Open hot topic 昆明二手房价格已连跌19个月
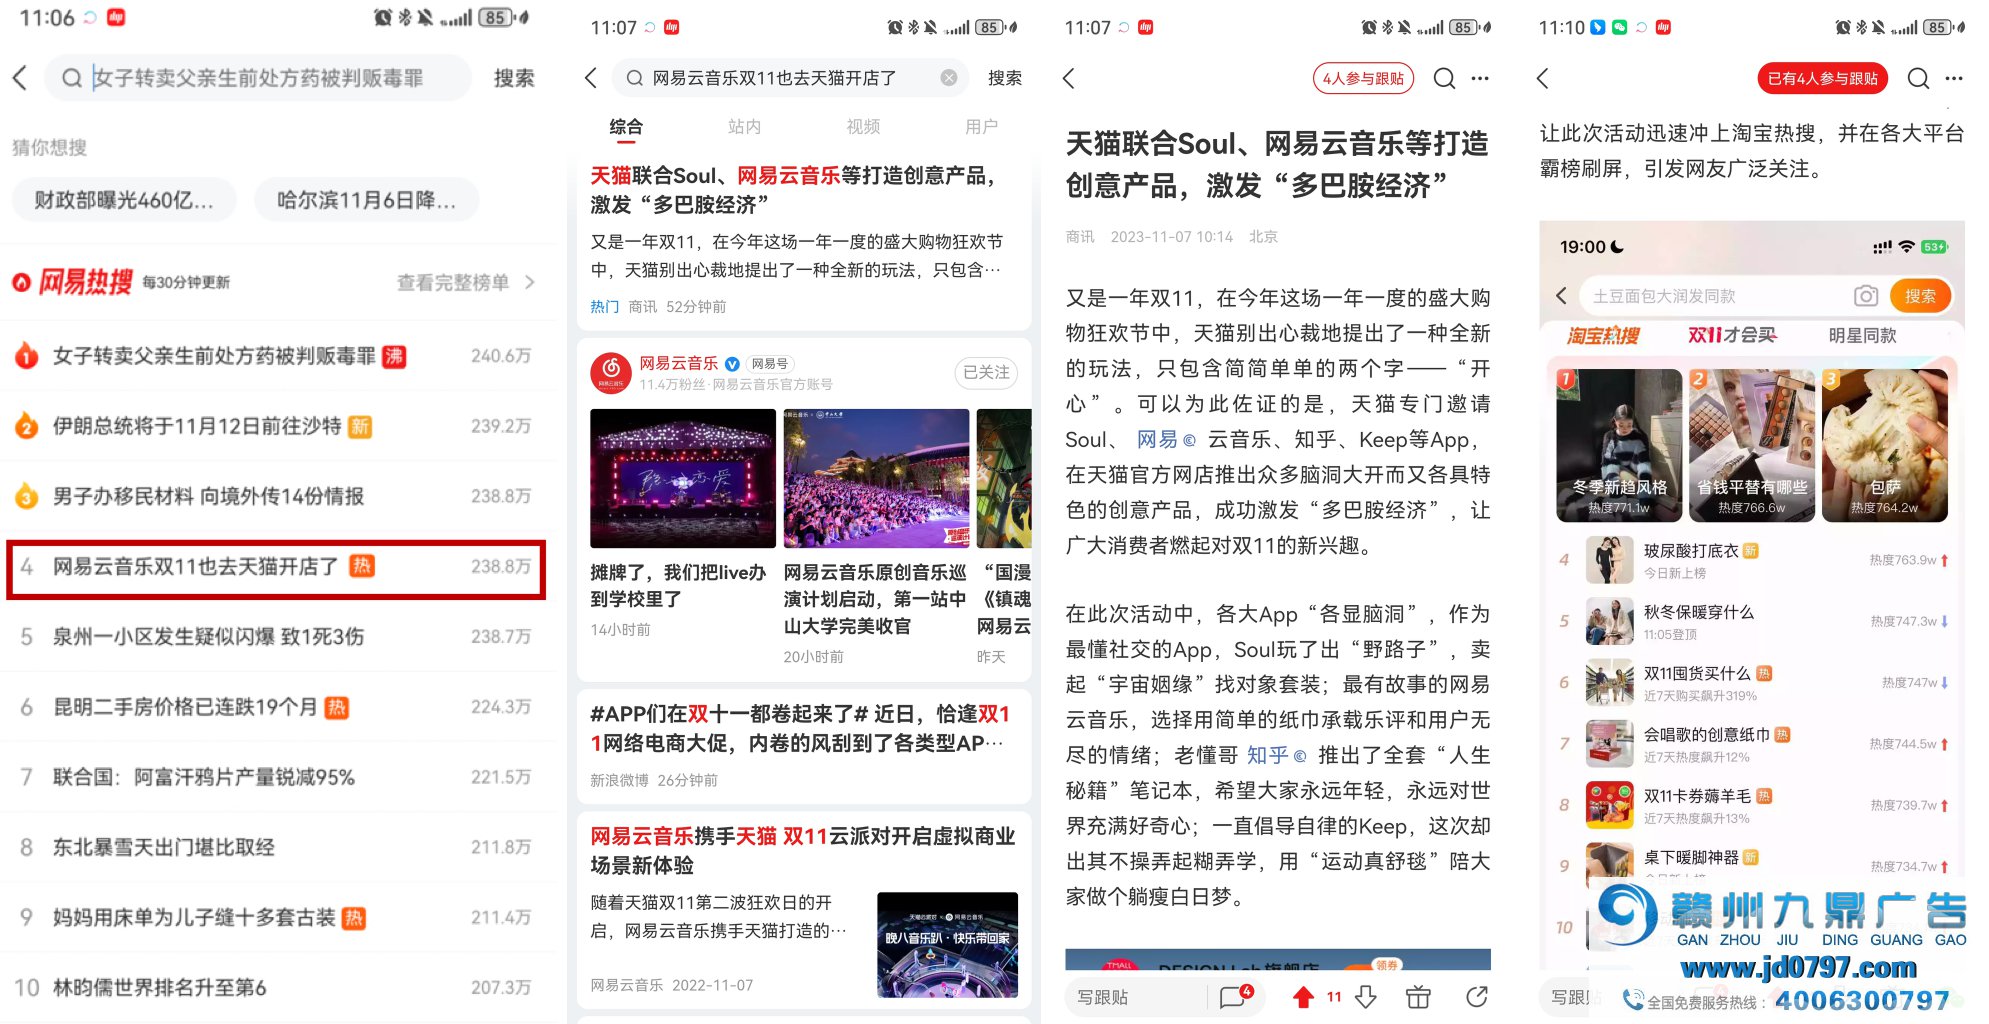 coord(275,707)
